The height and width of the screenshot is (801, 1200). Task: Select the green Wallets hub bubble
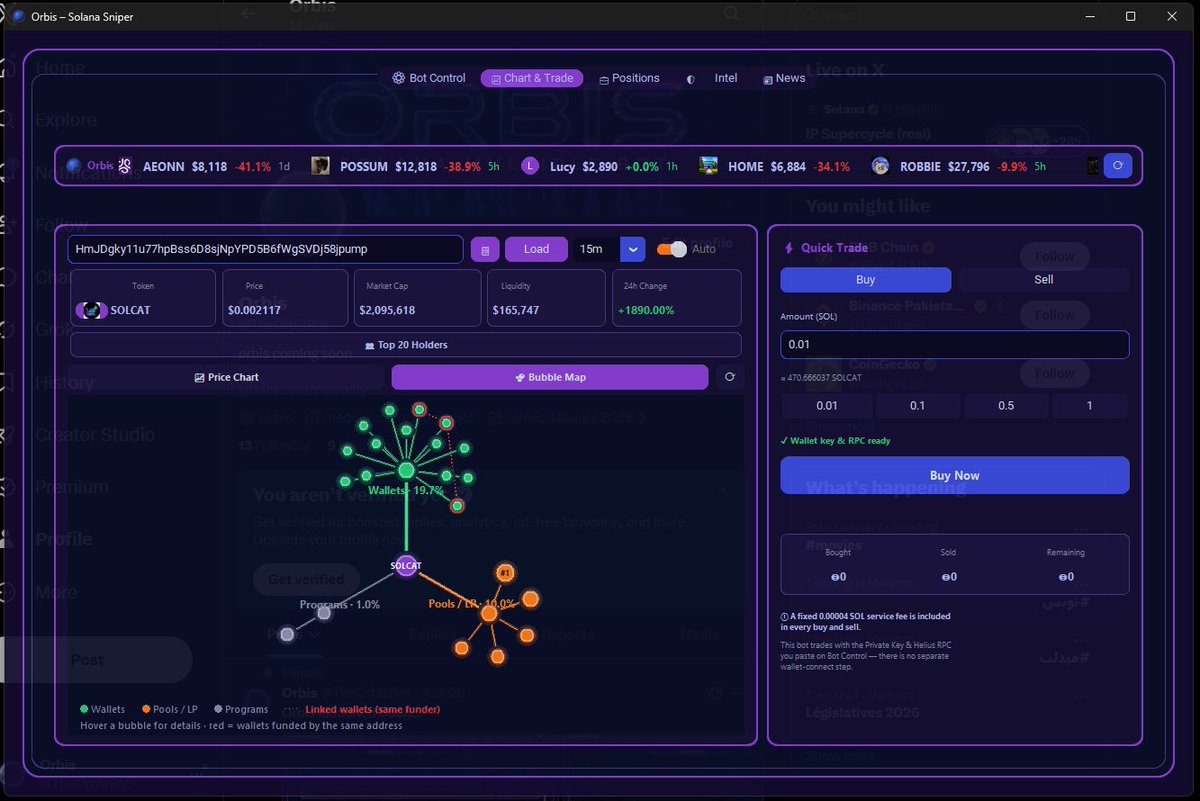click(x=406, y=470)
